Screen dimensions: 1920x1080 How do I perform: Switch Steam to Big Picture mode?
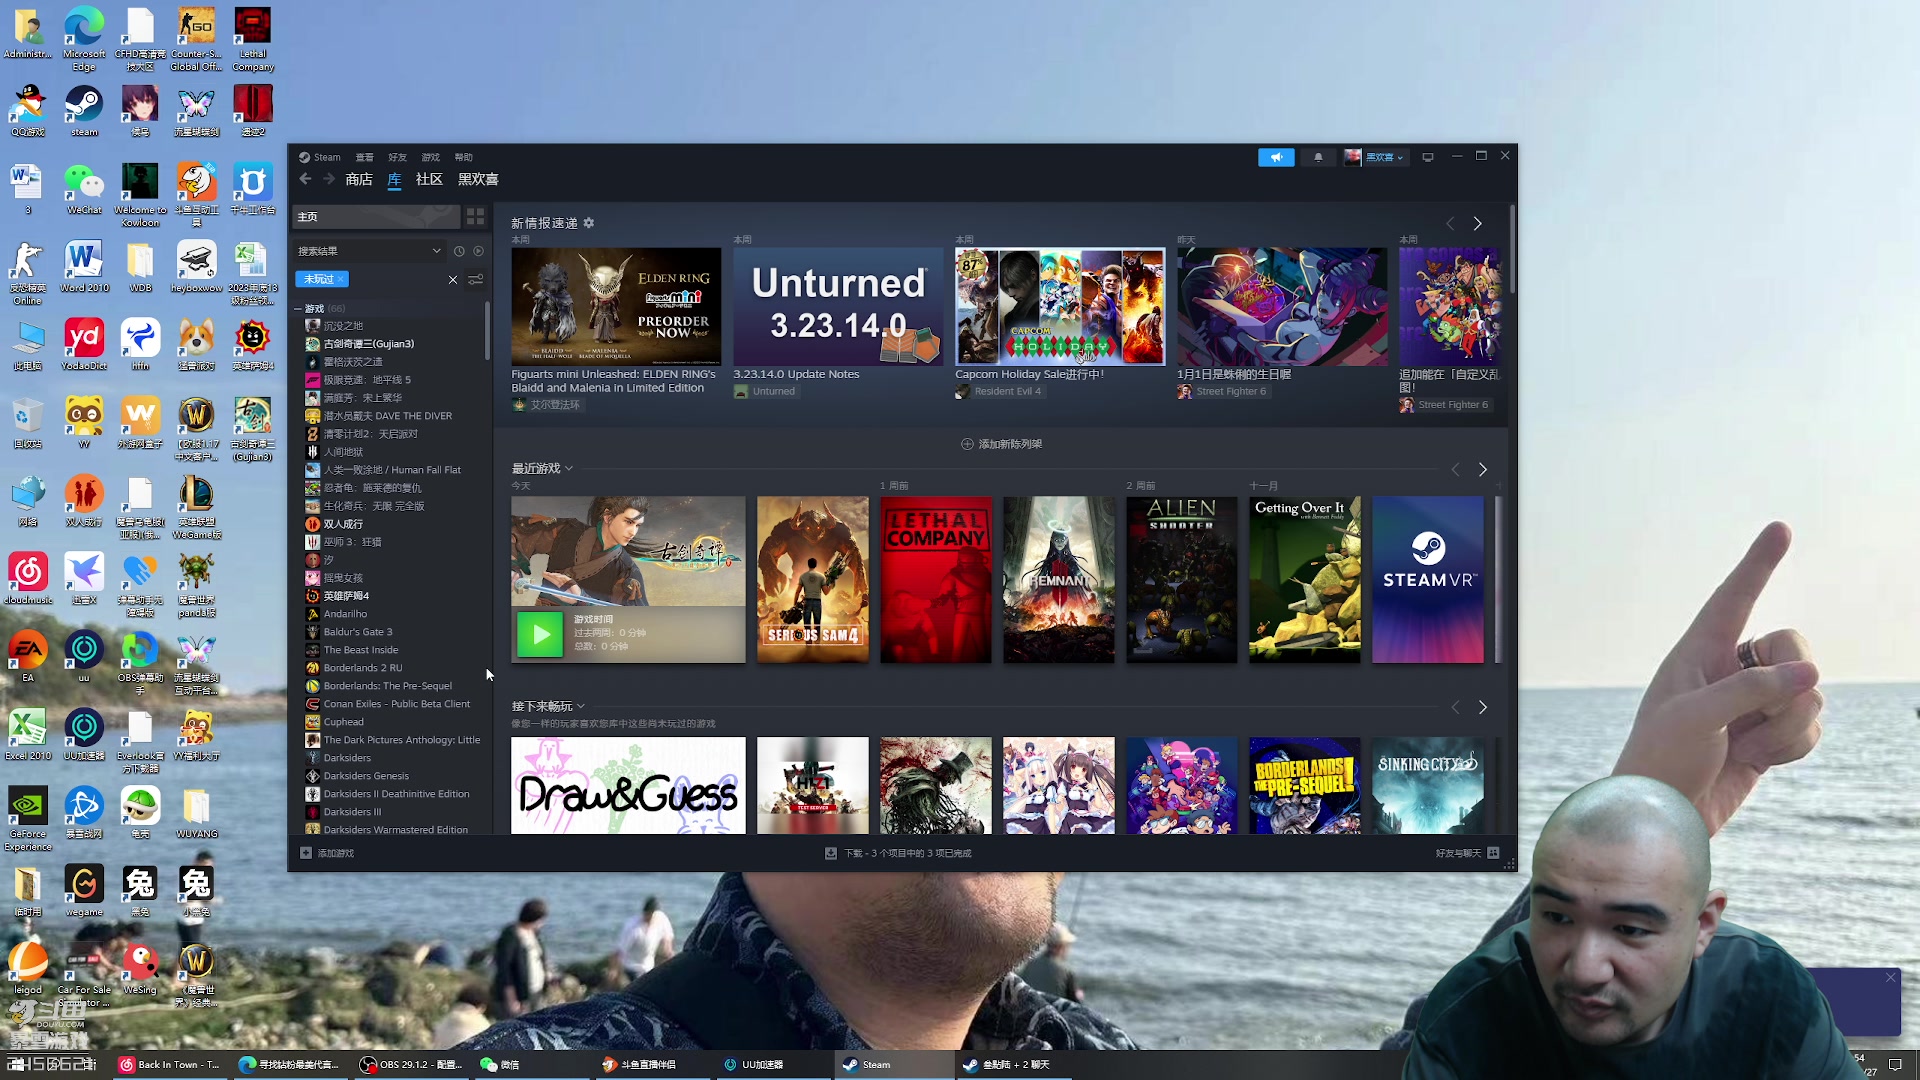pyautogui.click(x=1428, y=157)
